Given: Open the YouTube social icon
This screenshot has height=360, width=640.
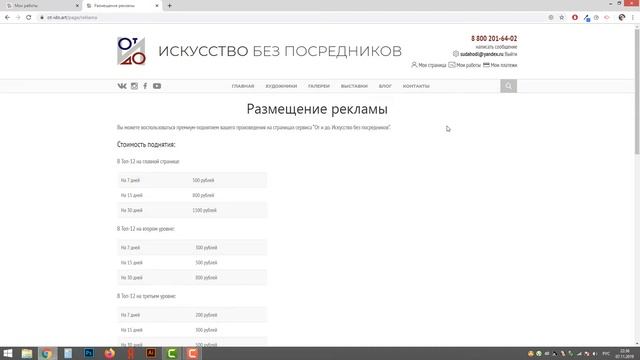Looking at the screenshot, I should click(x=157, y=86).
